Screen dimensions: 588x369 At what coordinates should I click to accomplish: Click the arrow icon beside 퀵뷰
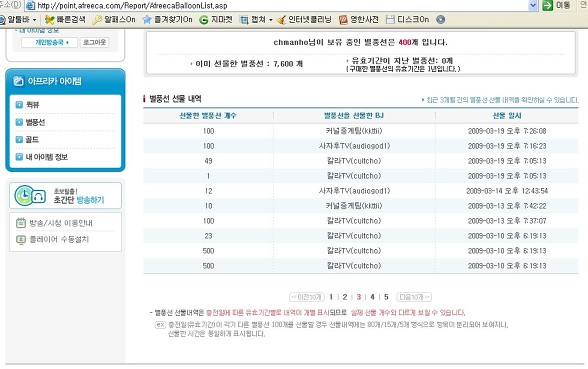pos(19,105)
